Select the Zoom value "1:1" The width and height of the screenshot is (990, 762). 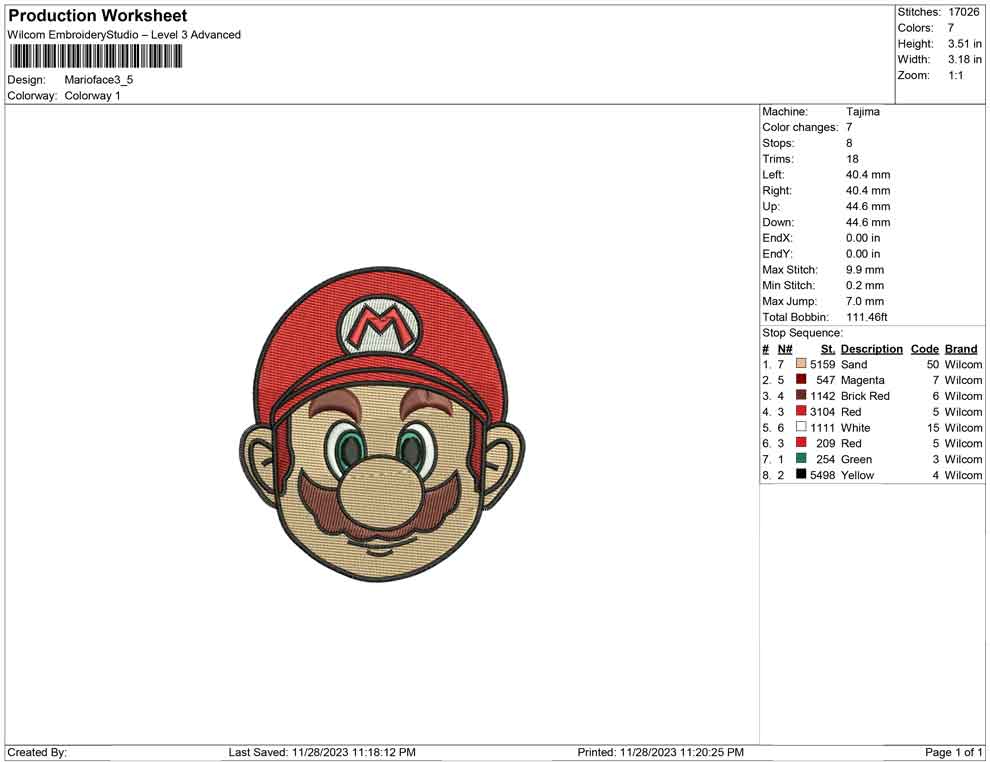(x=955, y=75)
